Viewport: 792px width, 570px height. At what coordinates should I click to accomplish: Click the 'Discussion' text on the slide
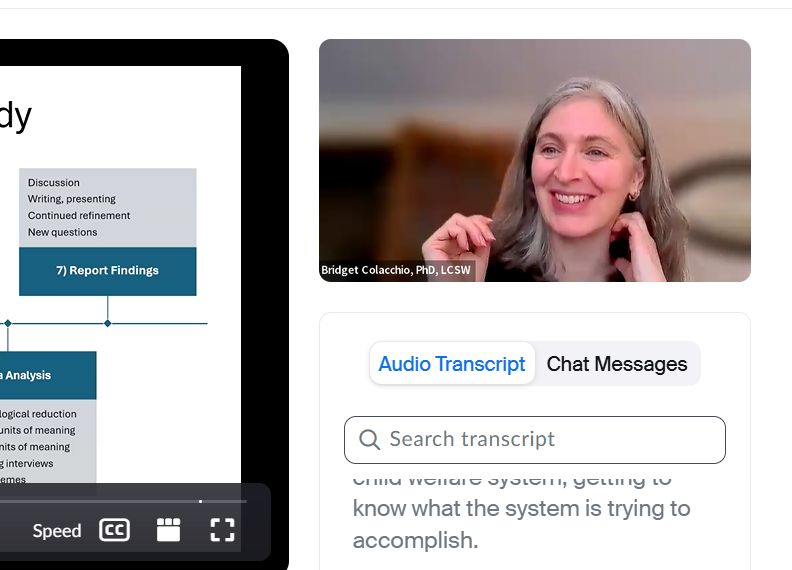(54, 182)
